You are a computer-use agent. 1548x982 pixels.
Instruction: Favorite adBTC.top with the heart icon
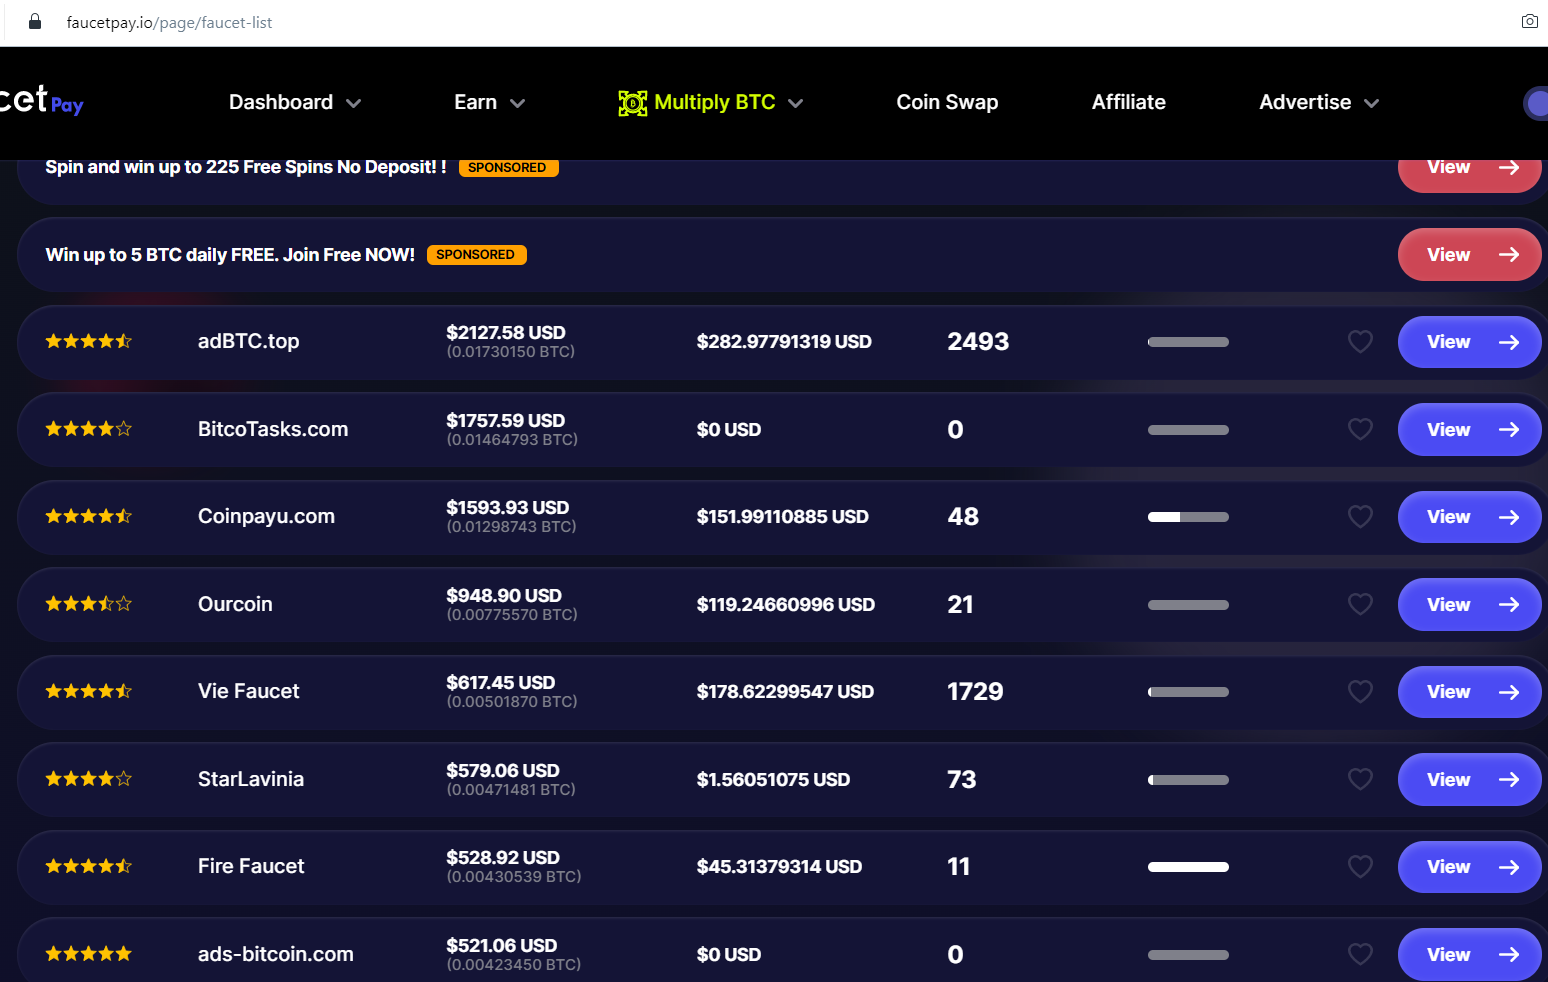(1360, 342)
